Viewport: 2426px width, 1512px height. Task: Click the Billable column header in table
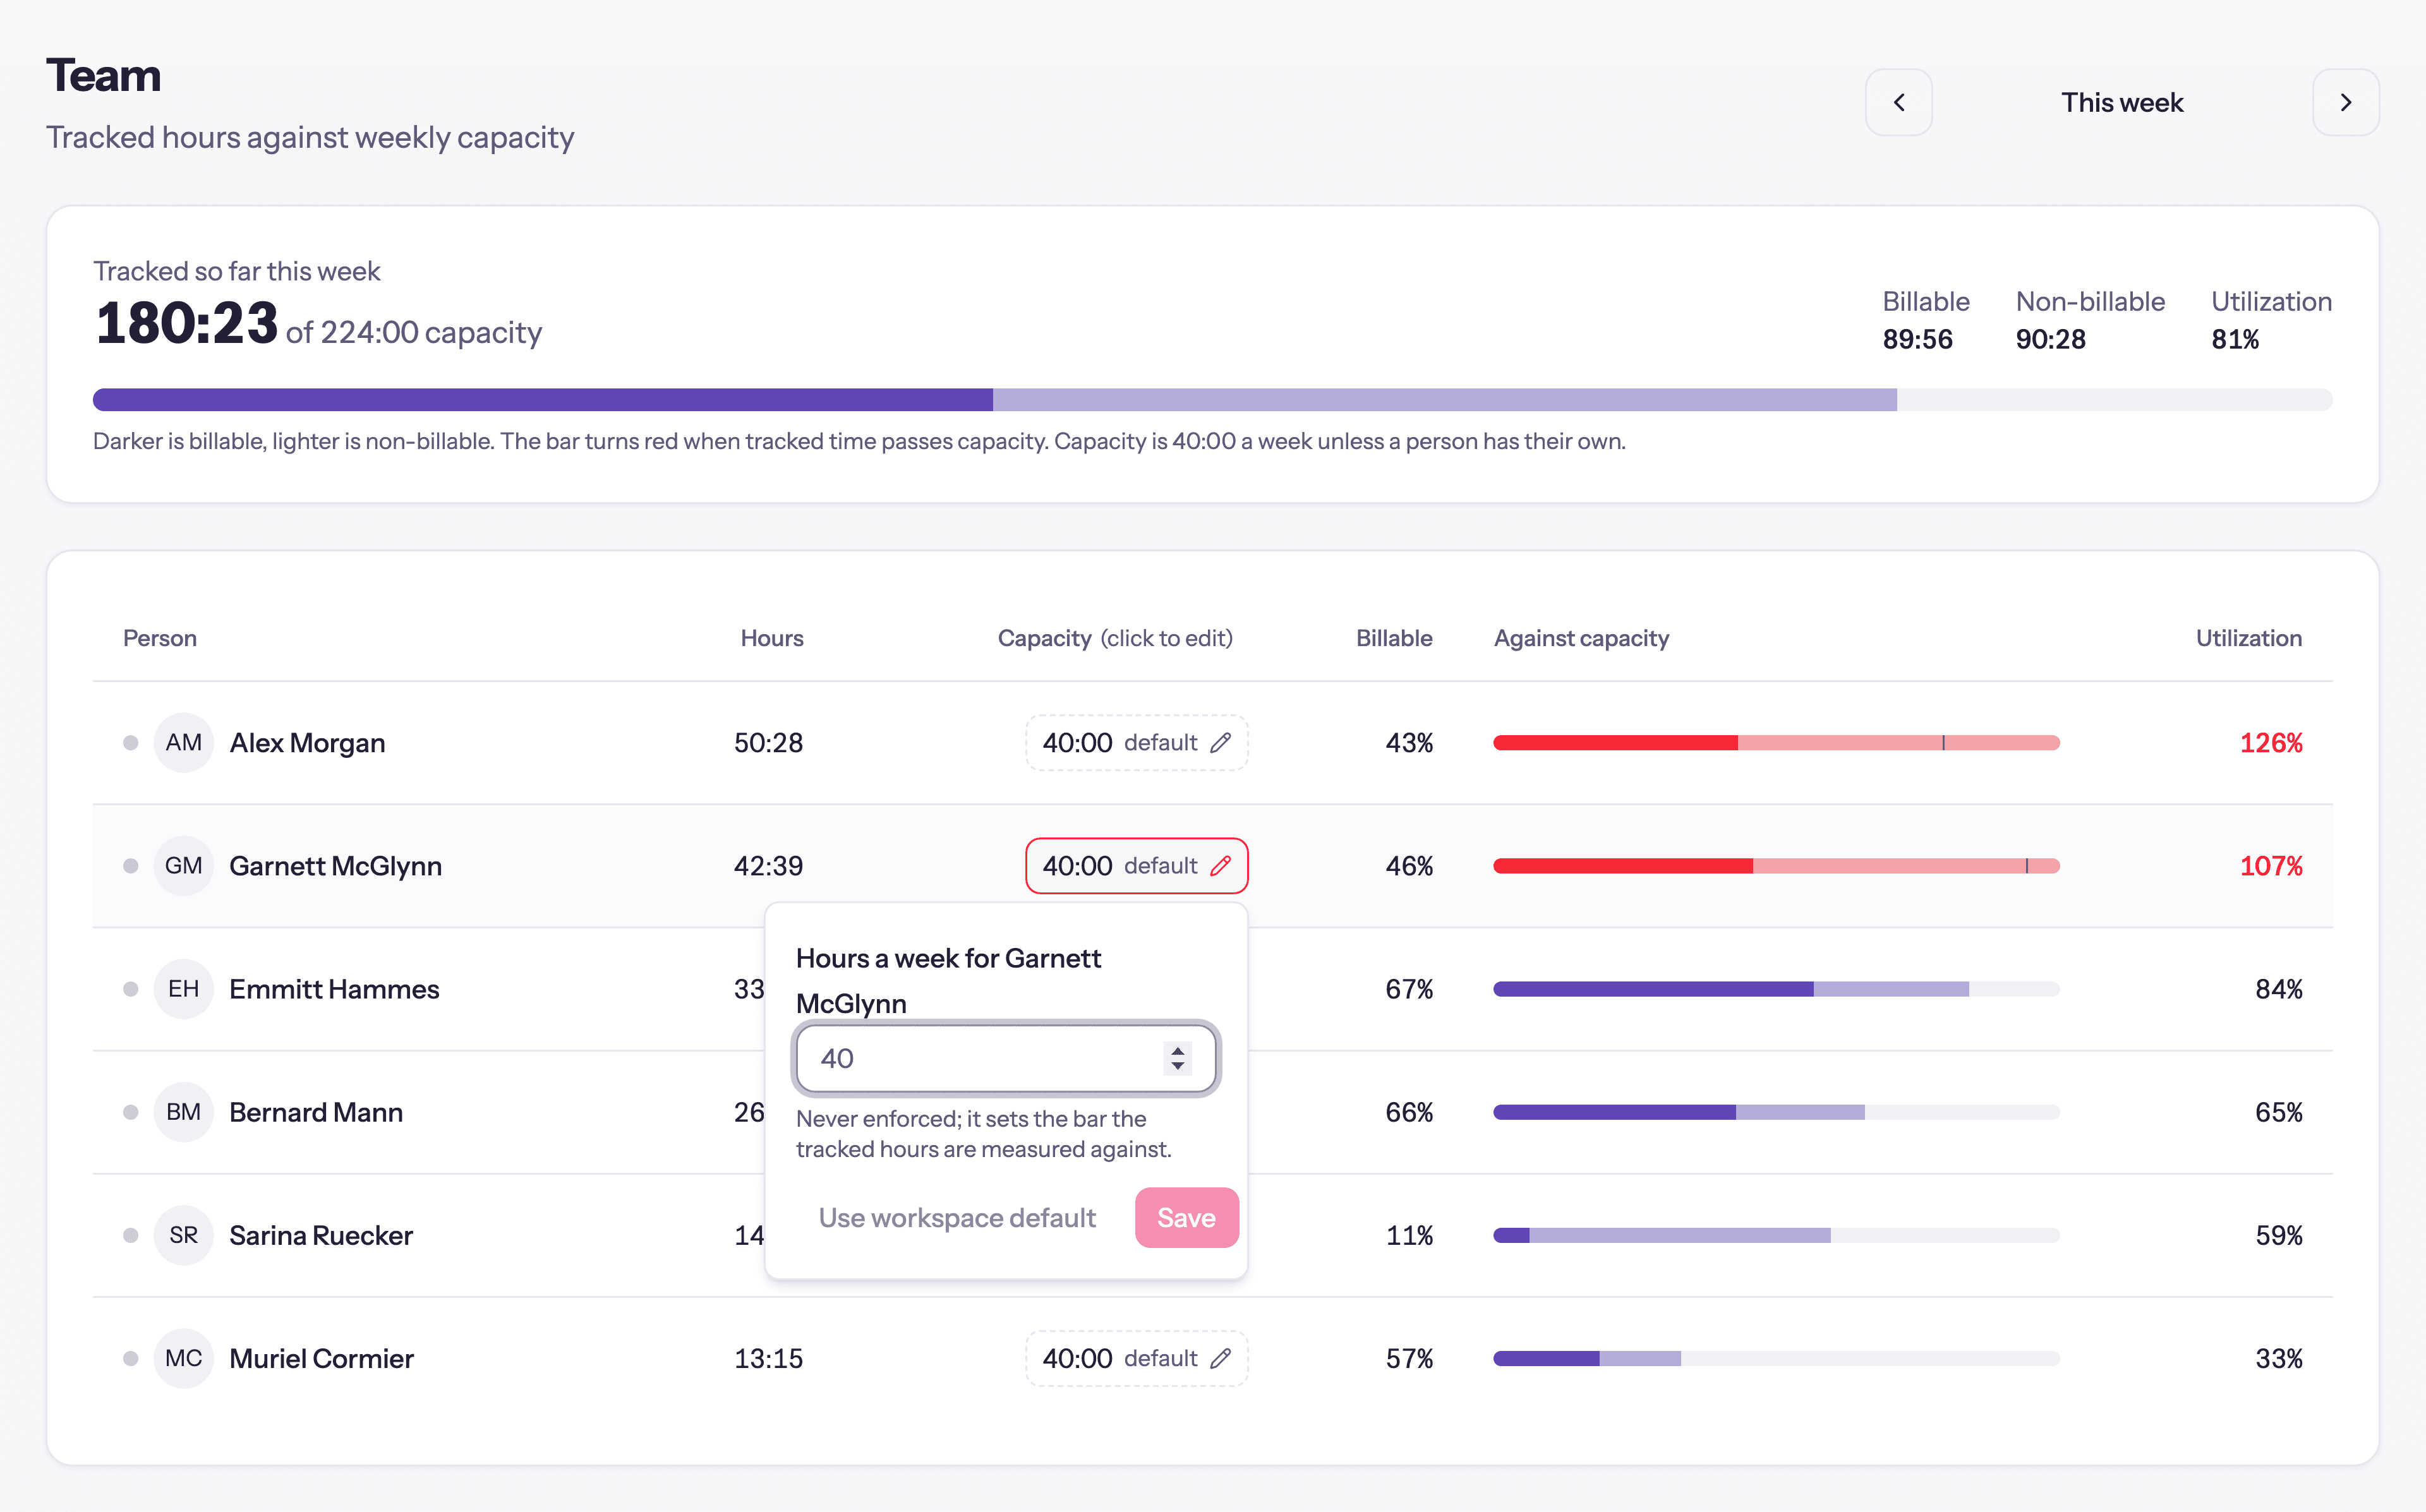coord(1394,638)
